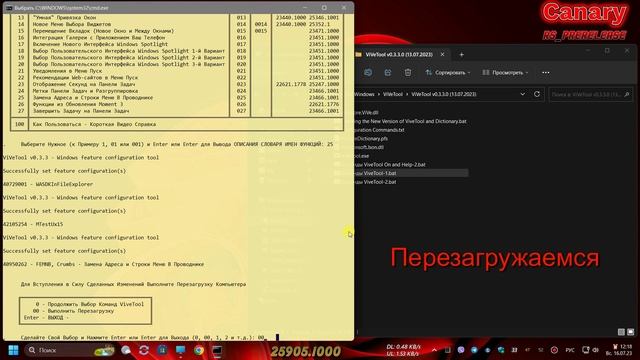Click the Viber icon in system tray

click(x=461, y=350)
